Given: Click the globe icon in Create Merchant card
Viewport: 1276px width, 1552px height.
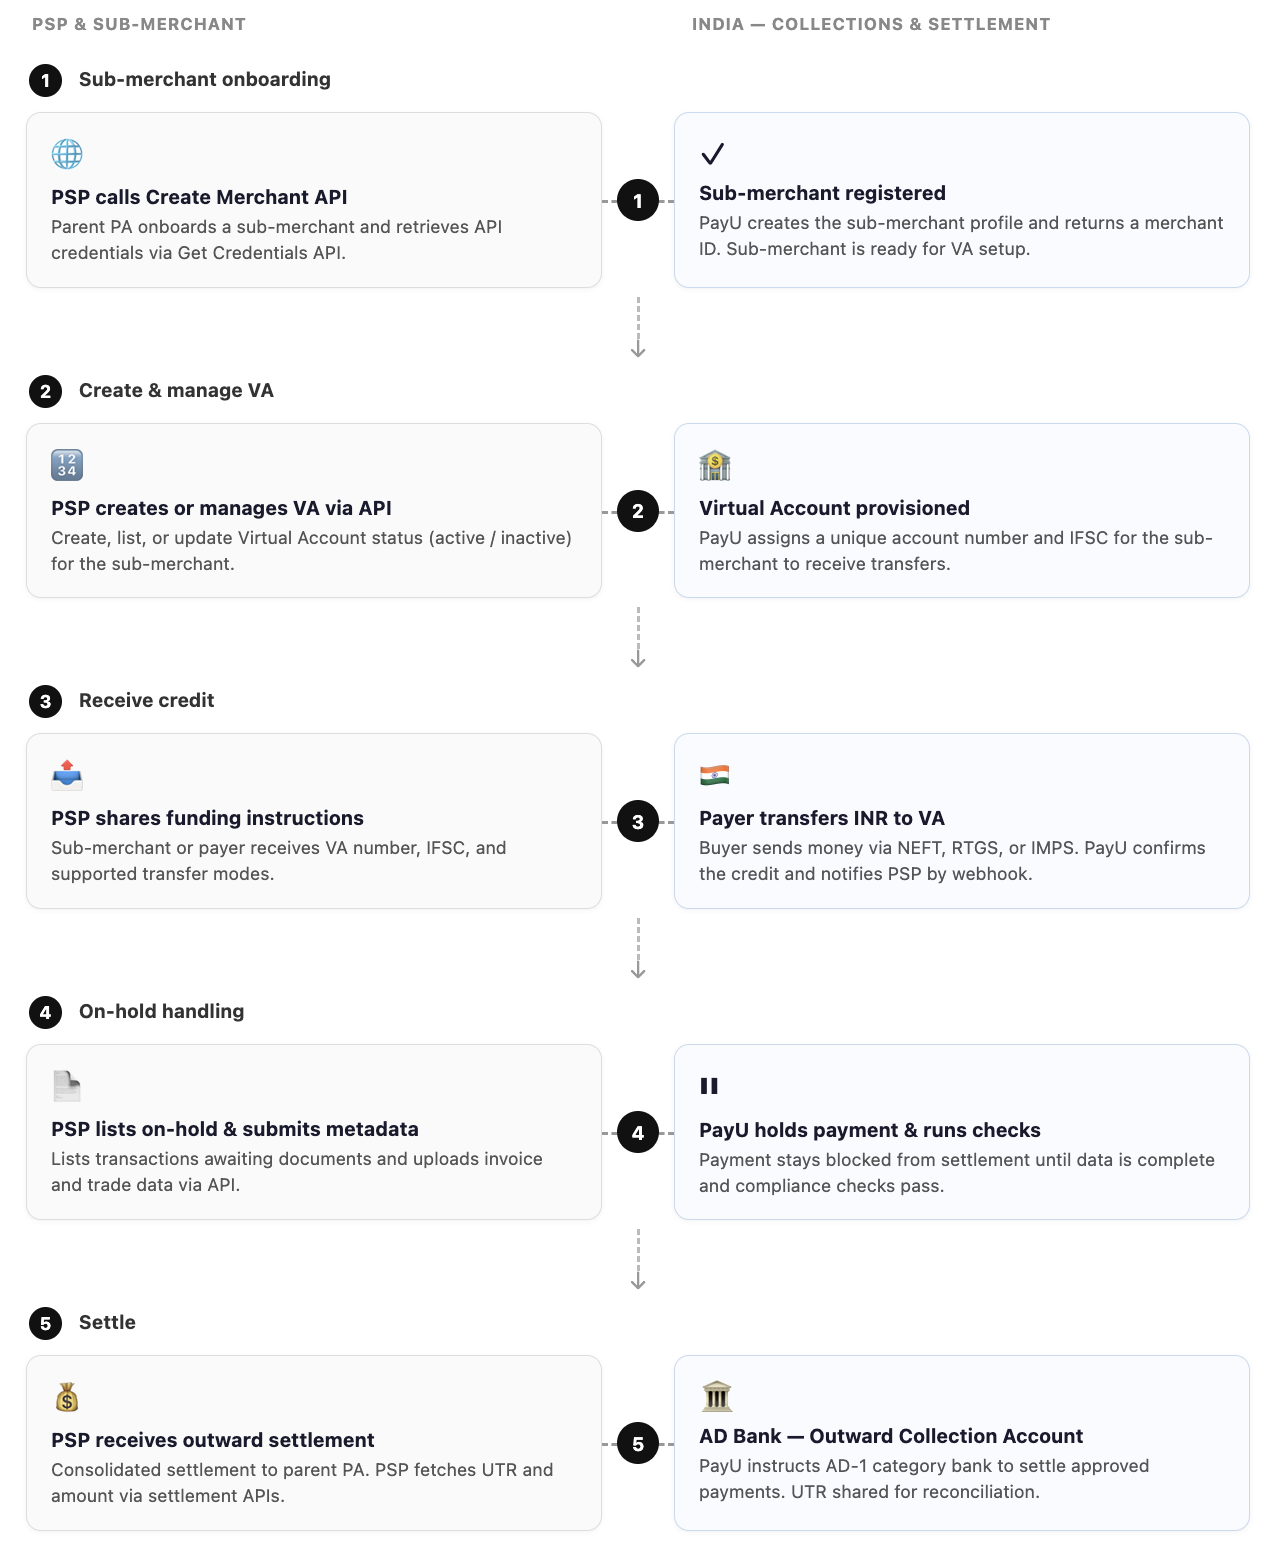Looking at the screenshot, I should point(67,154).
